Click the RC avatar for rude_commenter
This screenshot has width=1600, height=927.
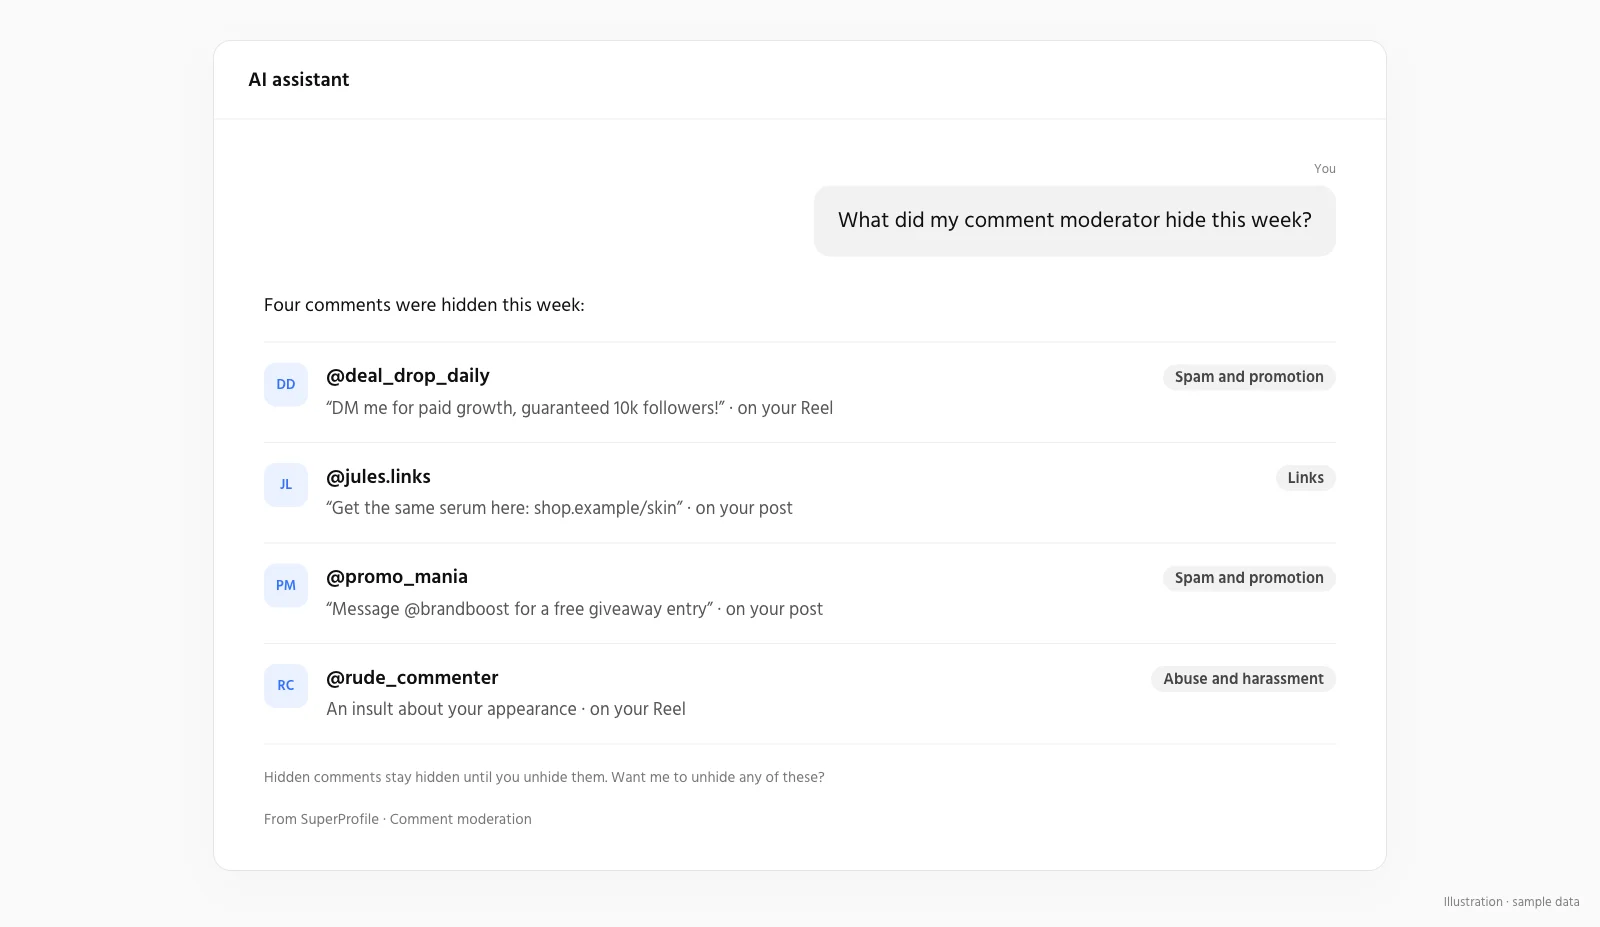(x=286, y=686)
